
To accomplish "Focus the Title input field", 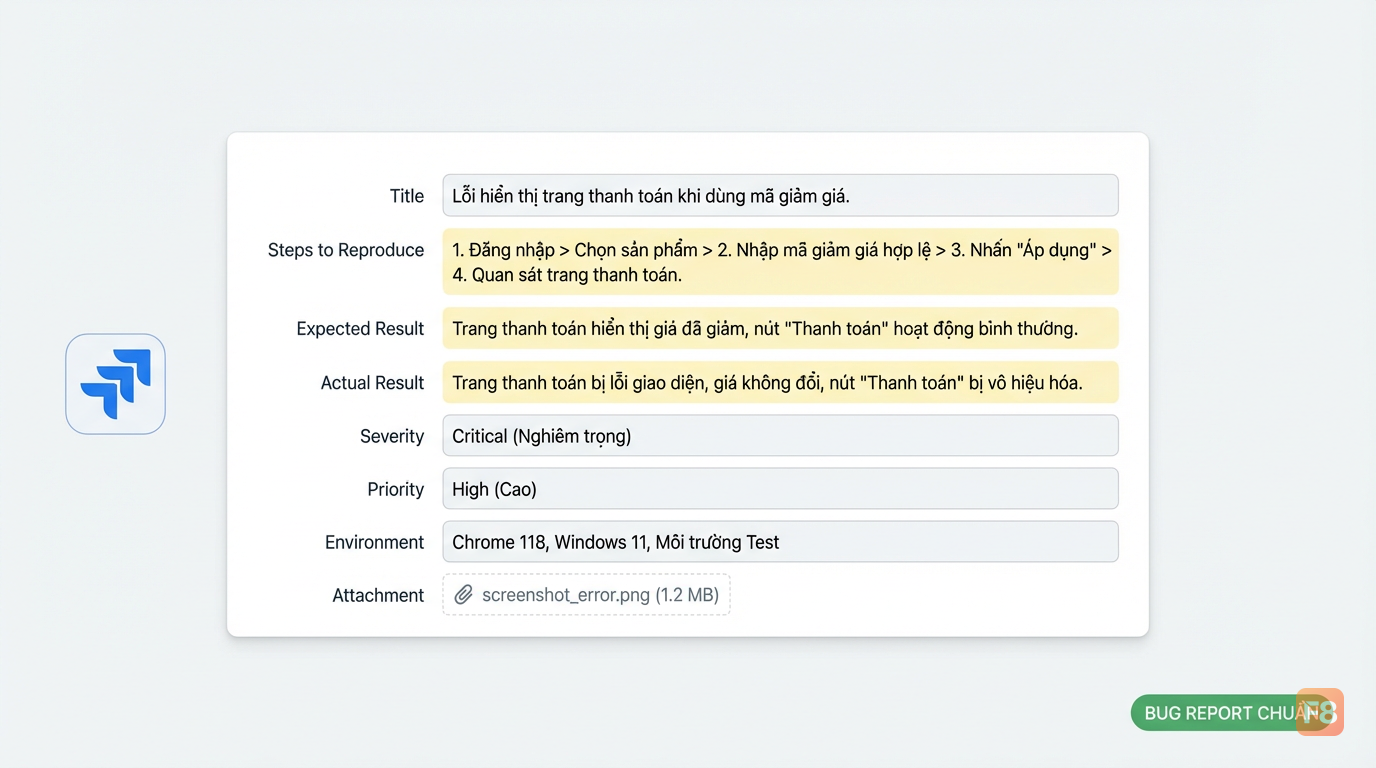I will click(780, 196).
